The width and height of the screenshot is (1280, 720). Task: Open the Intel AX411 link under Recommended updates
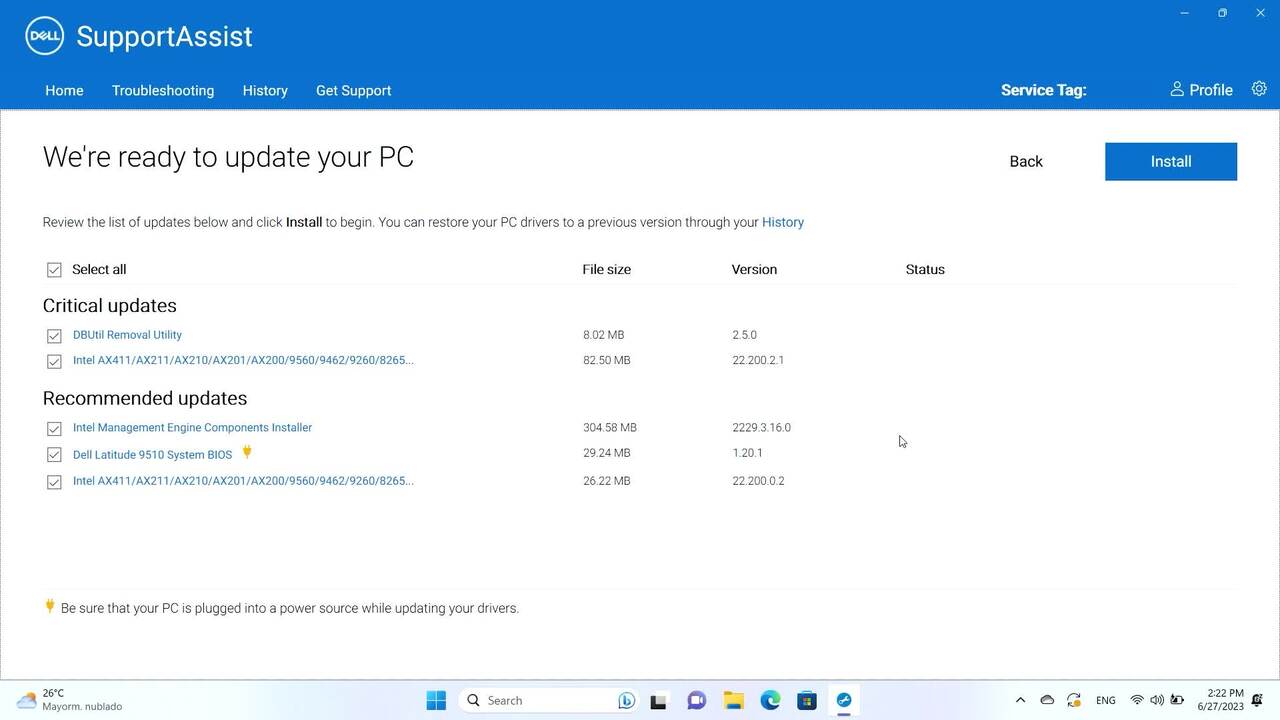pos(243,480)
